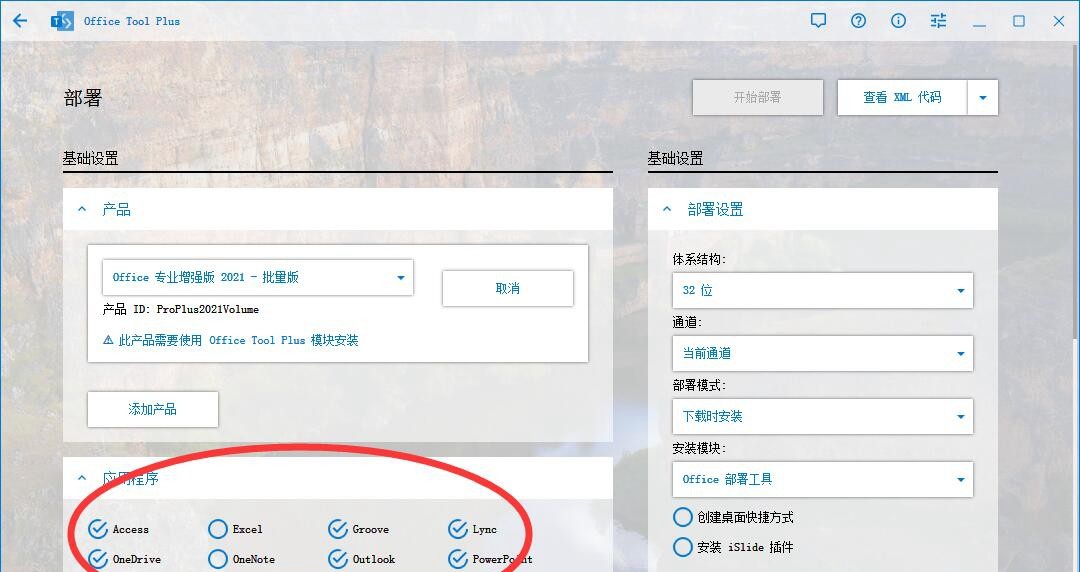The width and height of the screenshot is (1080, 572).
Task: Click the 添加产品 button
Action: tap(153, 409)
